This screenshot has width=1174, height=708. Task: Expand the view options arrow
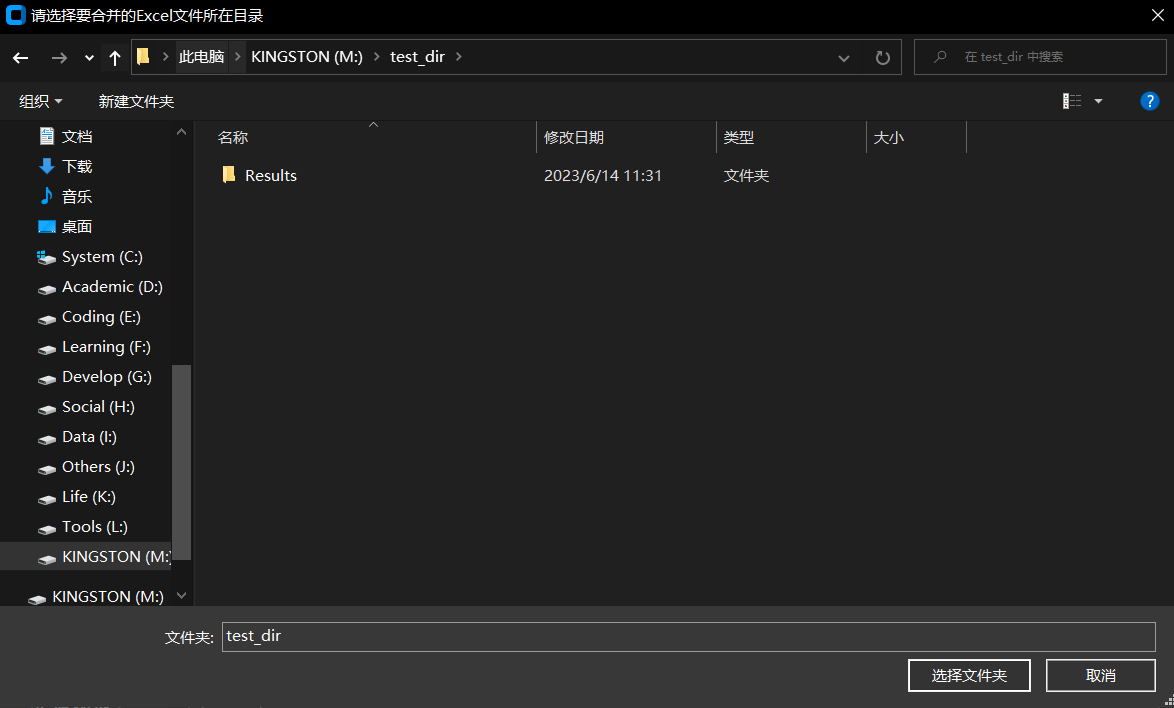point(1097,101)
